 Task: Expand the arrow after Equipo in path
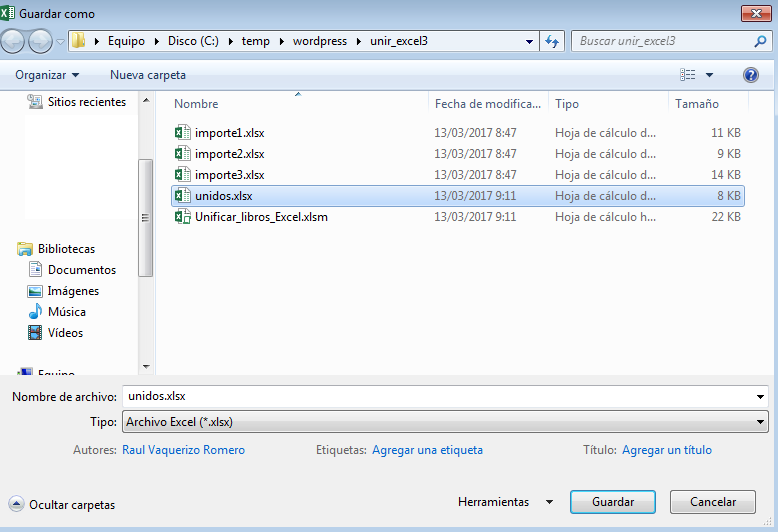coord(156,41)
